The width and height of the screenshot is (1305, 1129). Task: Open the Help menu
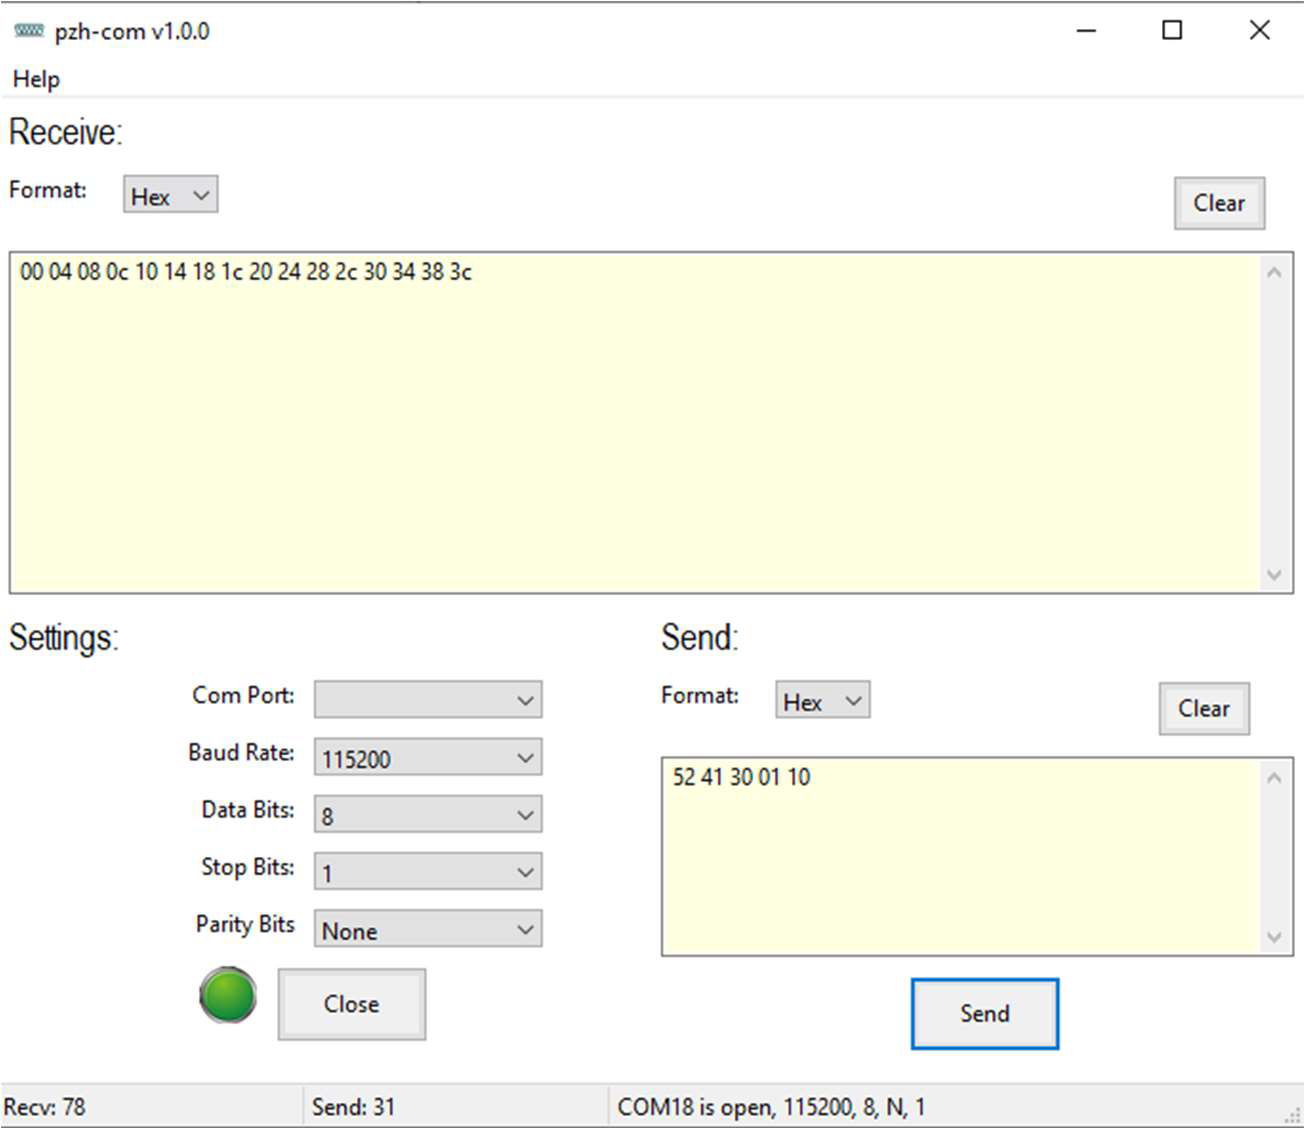[36, 79]
